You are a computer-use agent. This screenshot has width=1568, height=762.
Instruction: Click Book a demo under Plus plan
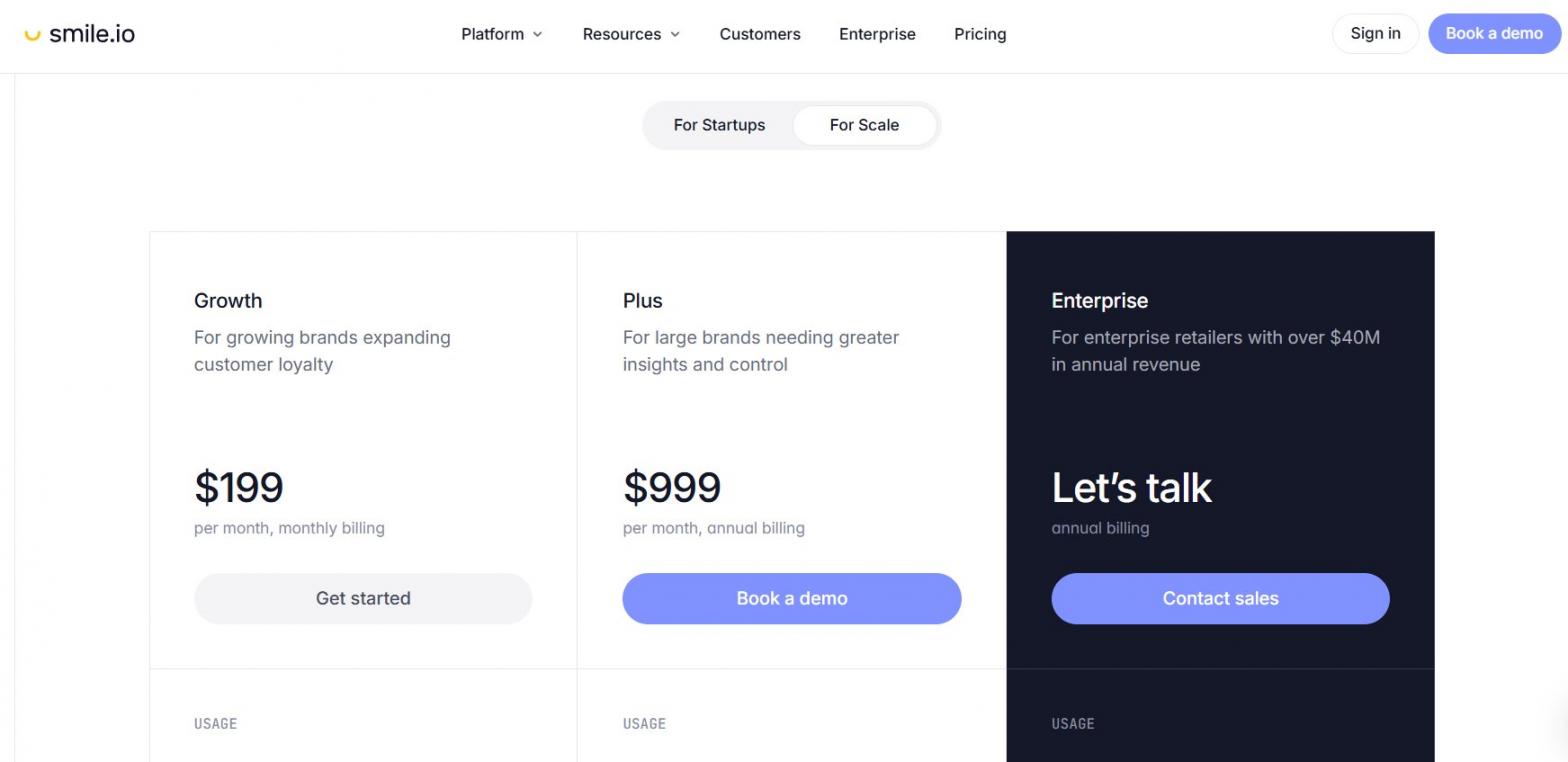click(791, 598)
